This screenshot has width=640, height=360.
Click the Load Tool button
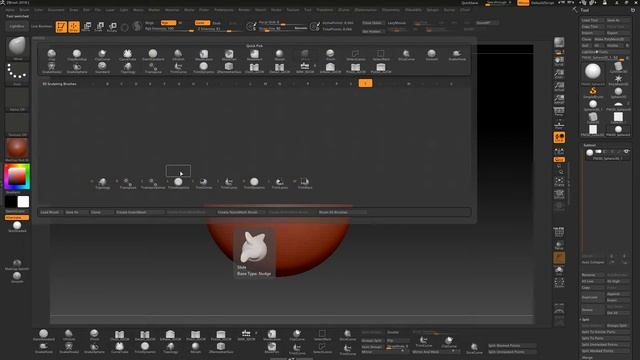[x=592, y=20]
